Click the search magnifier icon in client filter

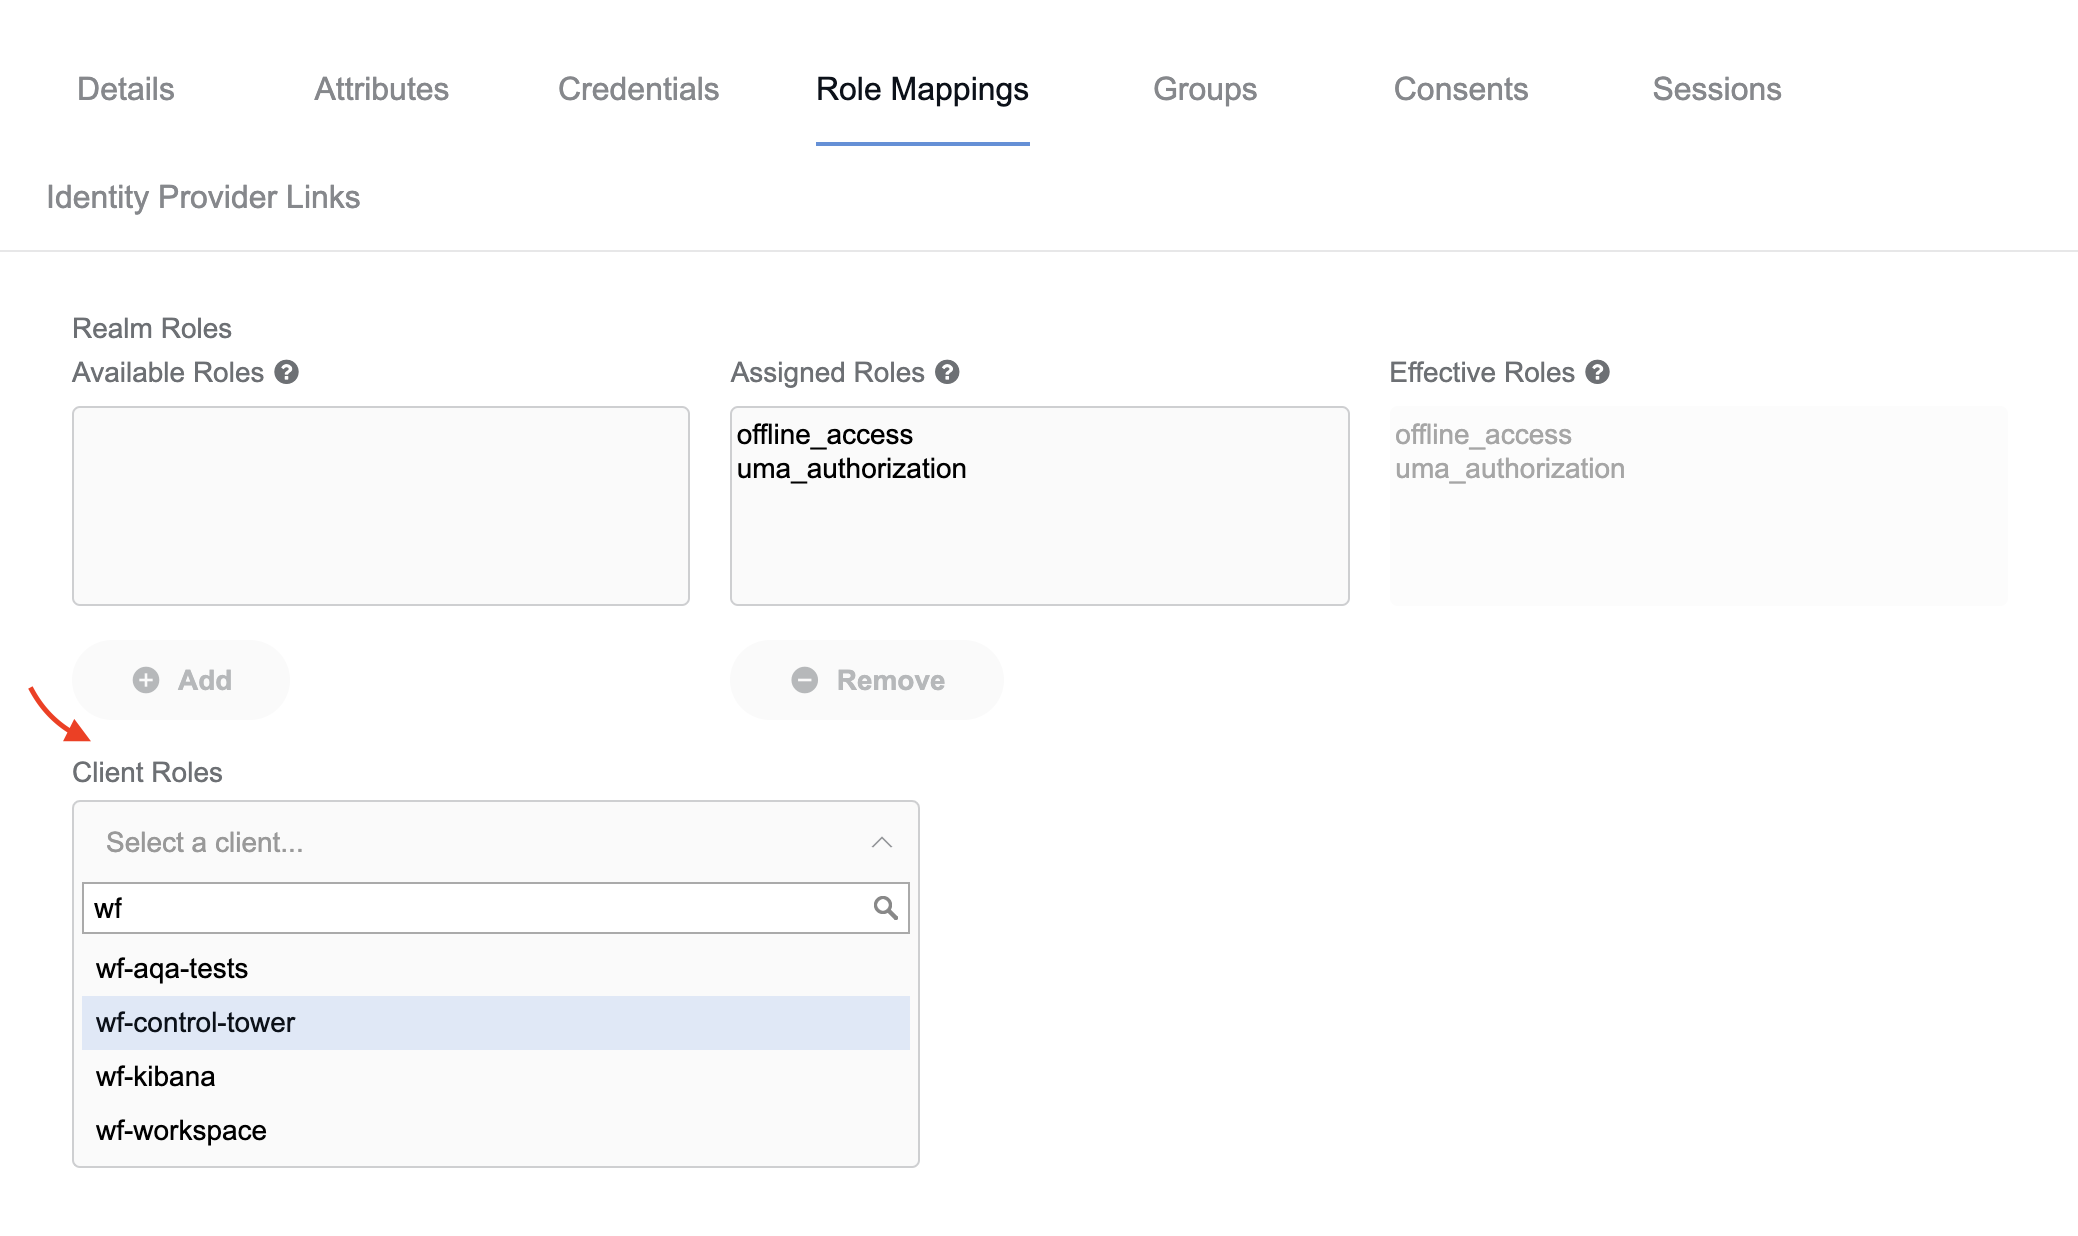click(885, 908)
